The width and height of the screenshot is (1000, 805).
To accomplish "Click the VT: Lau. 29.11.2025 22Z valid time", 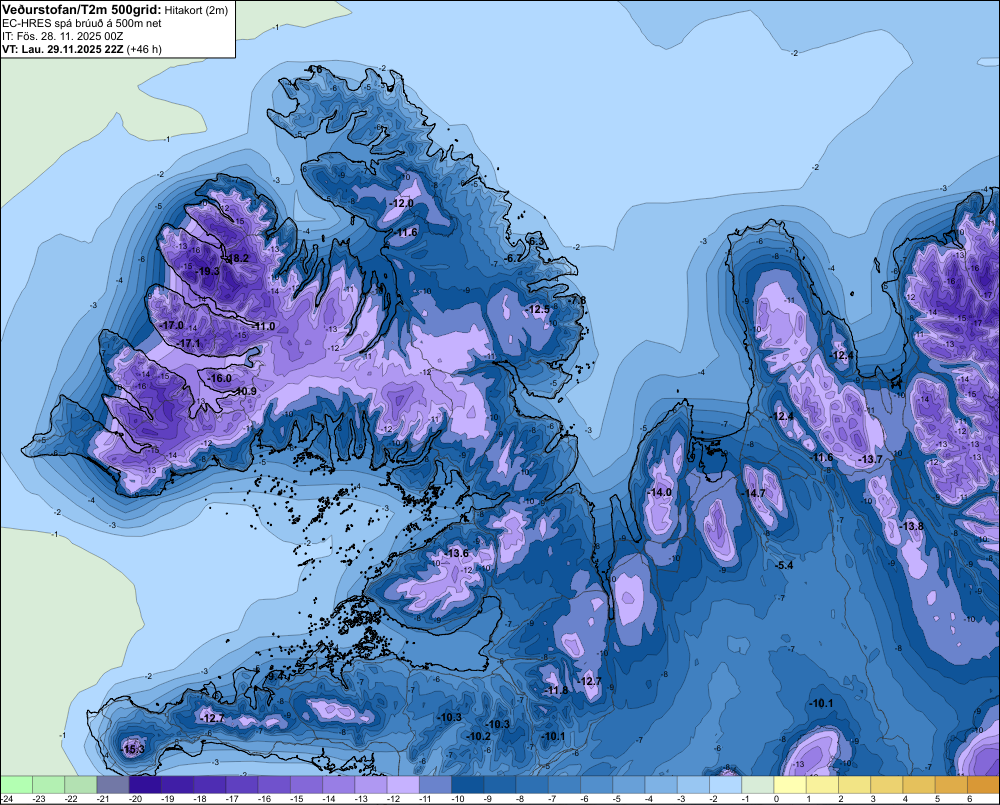I will (x=62, y=49).
